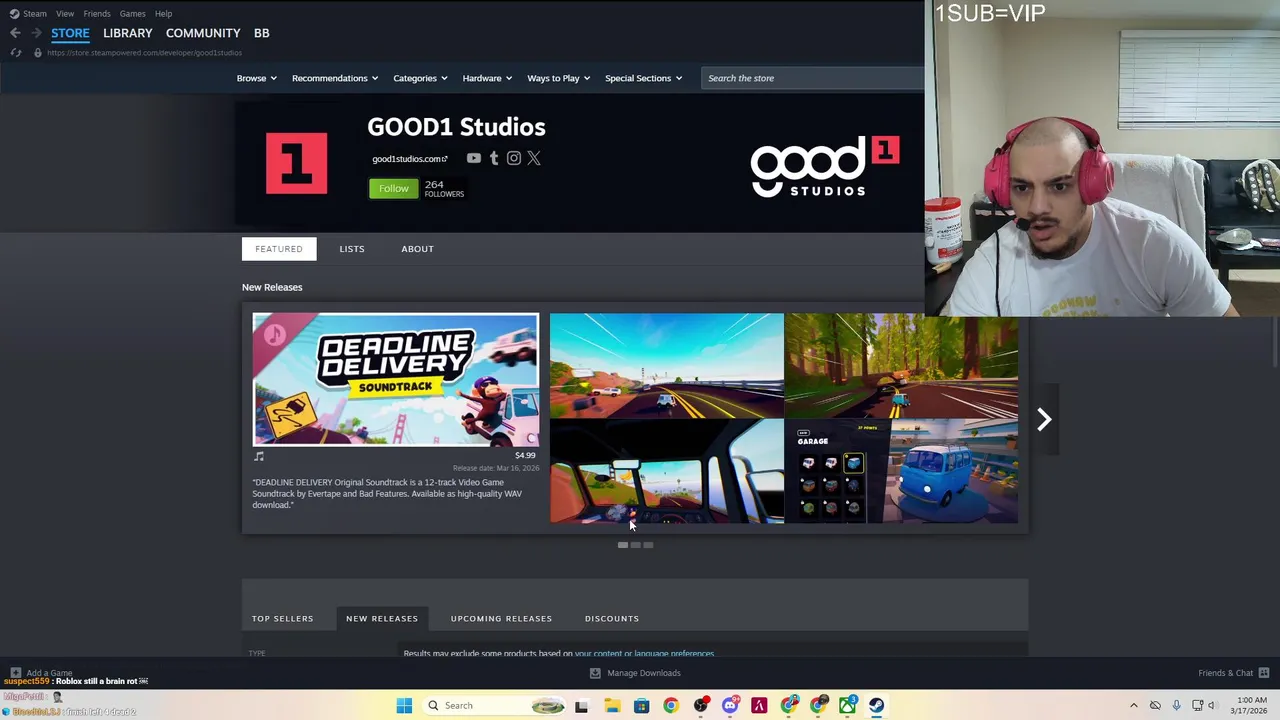
Task: Reload the store page
Action: click(x=16, y=52)
